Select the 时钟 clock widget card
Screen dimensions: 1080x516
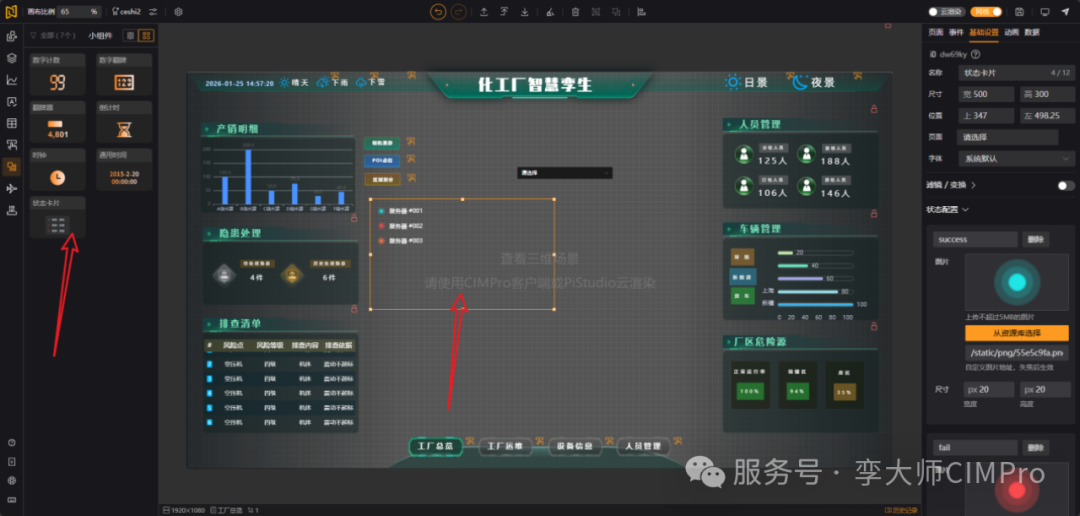(58, 169)
